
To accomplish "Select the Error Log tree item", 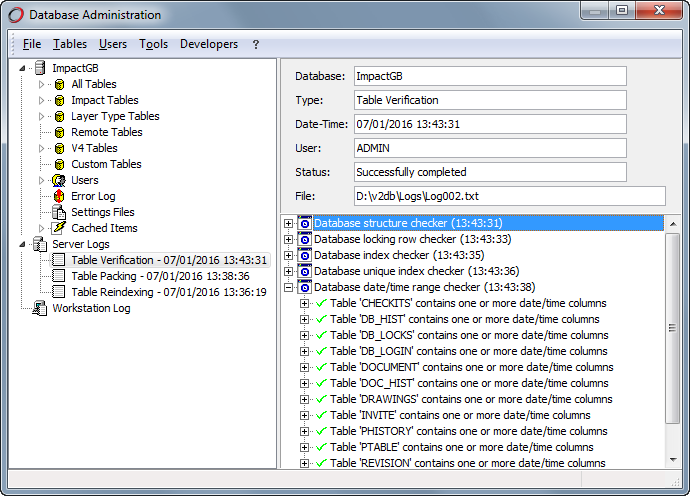I will click(93, 196).
